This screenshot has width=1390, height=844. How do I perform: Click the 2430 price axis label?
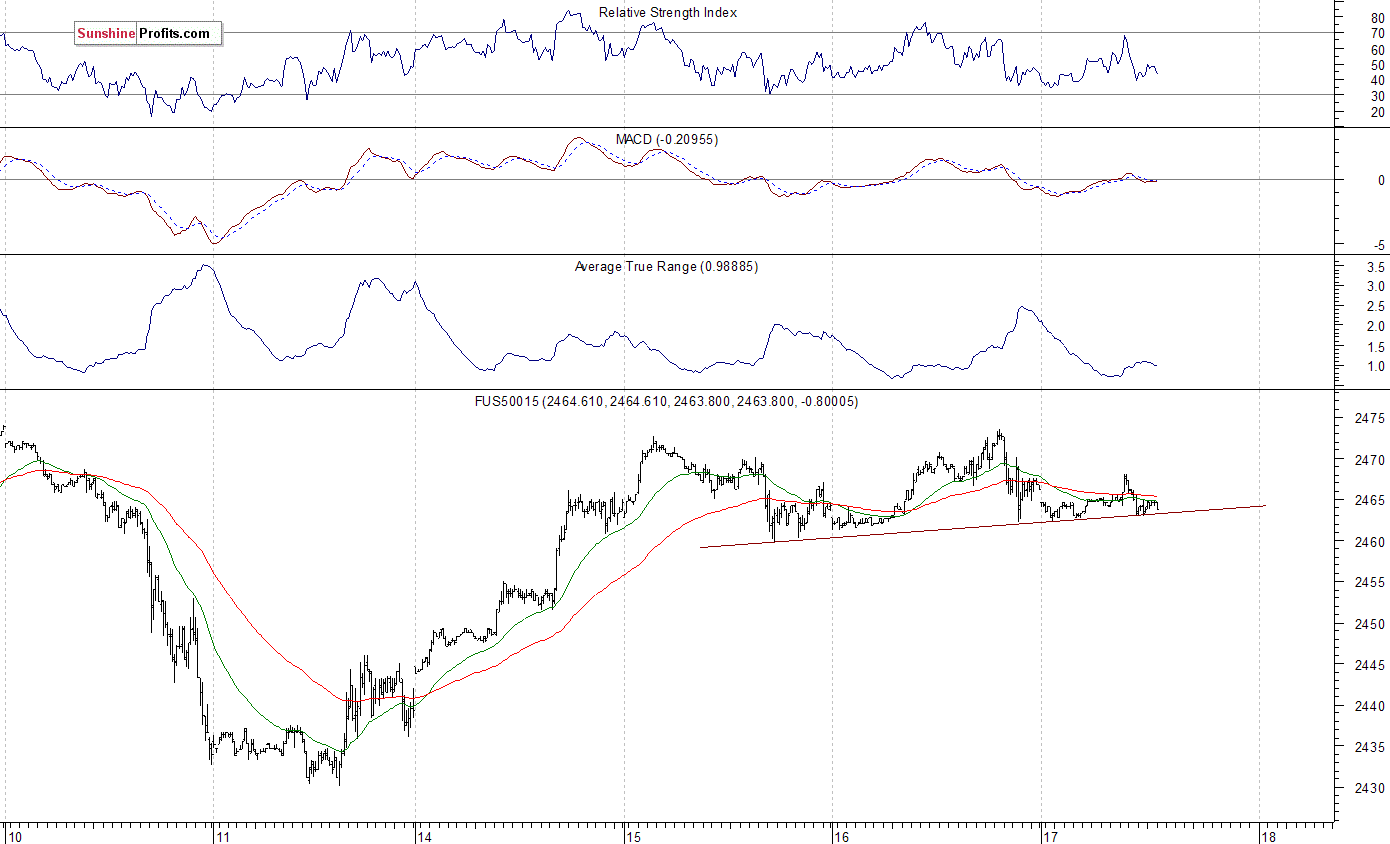pos(1371,788)
